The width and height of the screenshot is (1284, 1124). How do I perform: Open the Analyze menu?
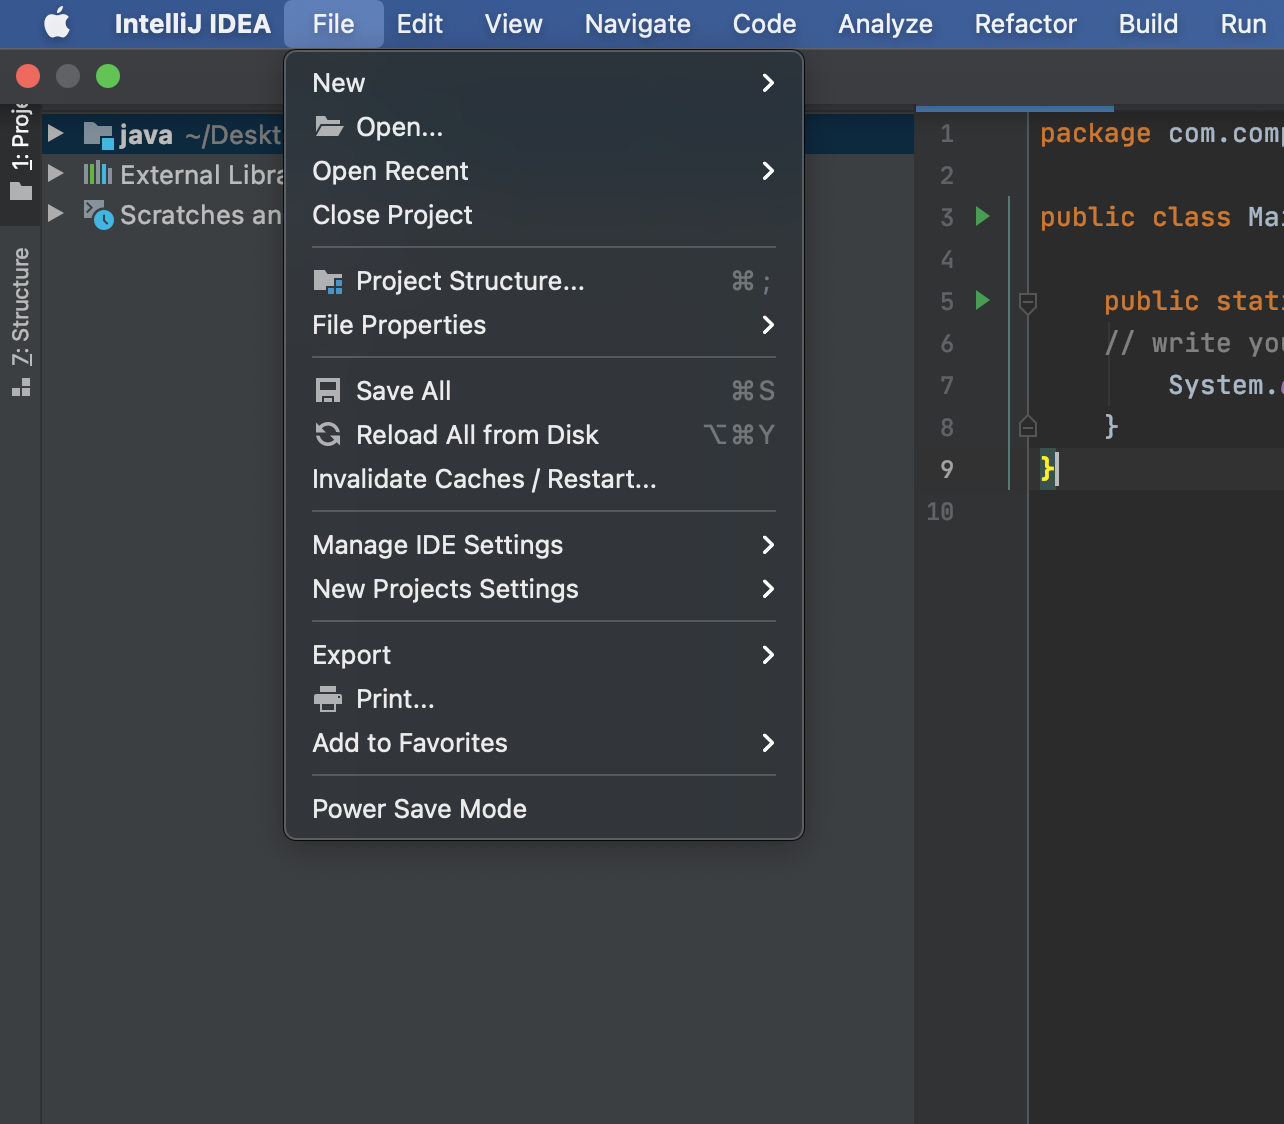coord(885,23)
